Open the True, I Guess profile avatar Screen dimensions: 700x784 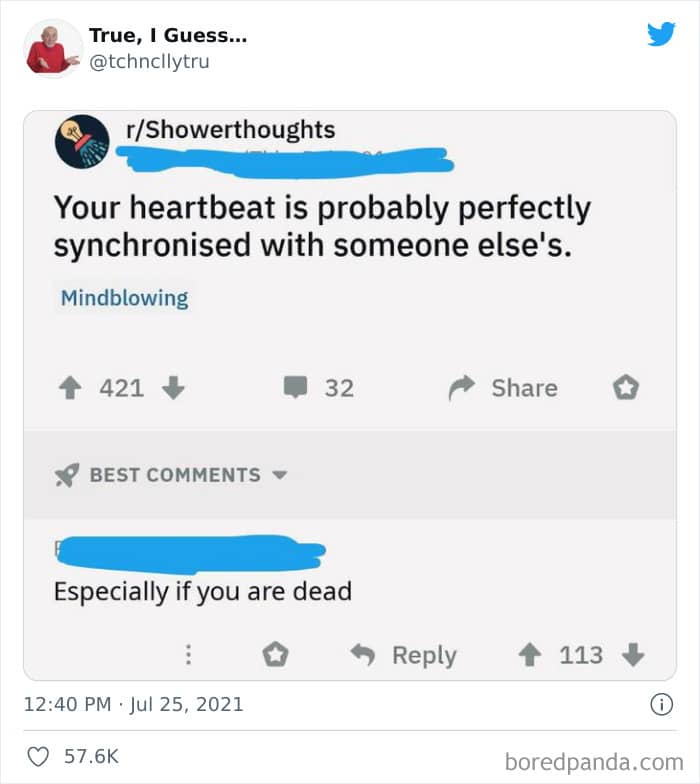click(53, 47)
